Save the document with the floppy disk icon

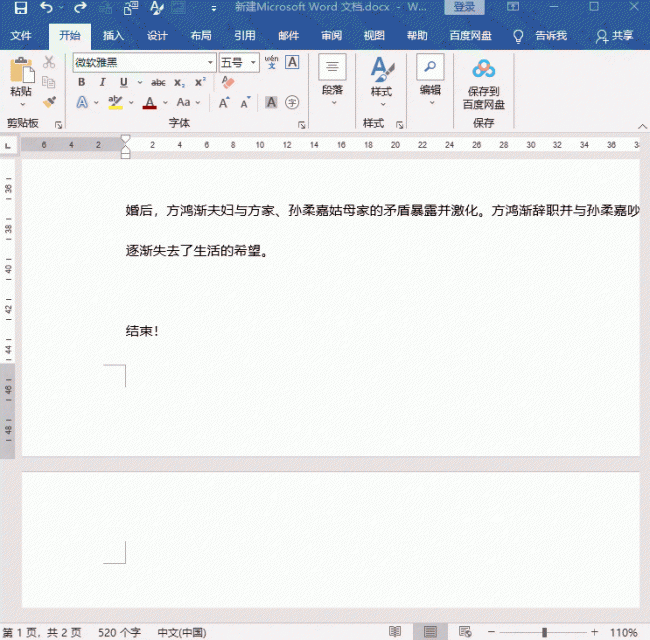(x=21, y=7)
